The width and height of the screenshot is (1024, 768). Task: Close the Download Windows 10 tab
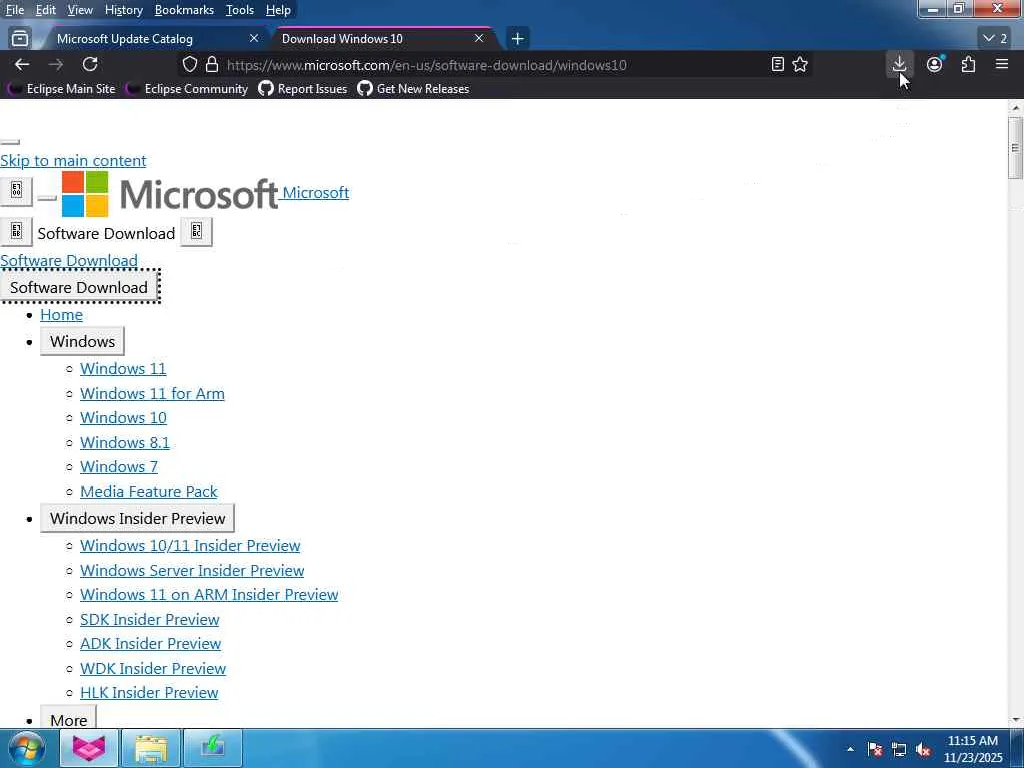point(479,39)
